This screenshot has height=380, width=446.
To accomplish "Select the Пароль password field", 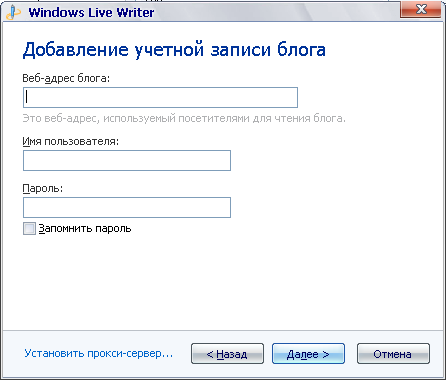I will point(127,207).
